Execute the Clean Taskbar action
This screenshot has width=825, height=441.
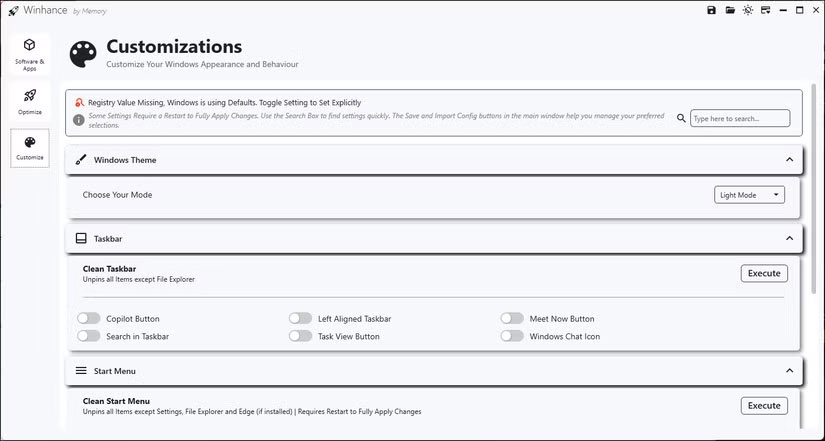point(764,273)
